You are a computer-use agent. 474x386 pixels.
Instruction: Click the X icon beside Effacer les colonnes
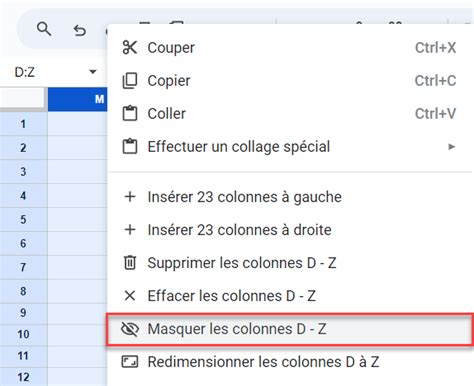pos(130,295)
